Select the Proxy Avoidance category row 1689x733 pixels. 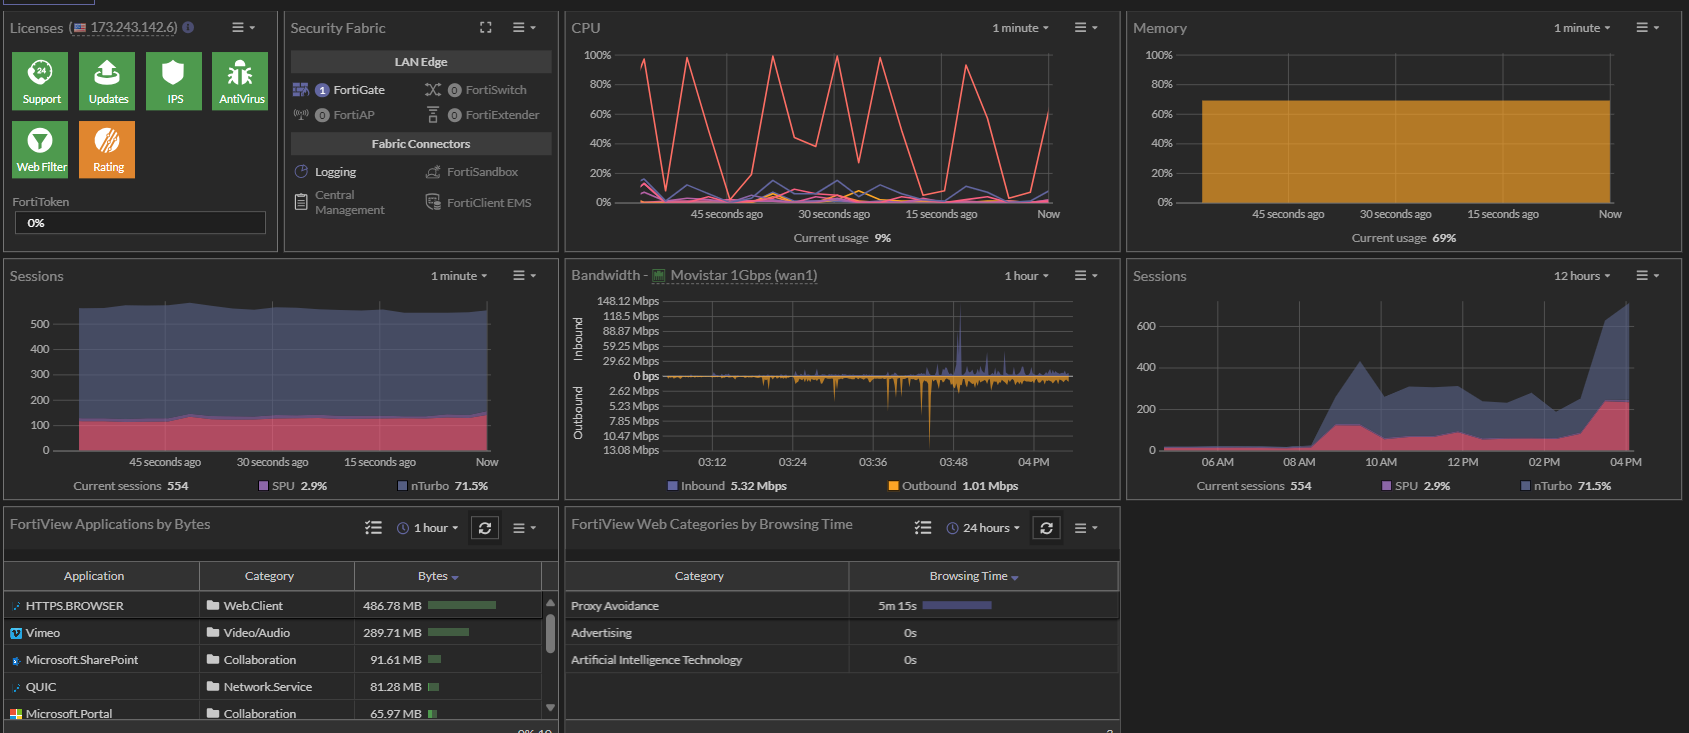(842, 606)
